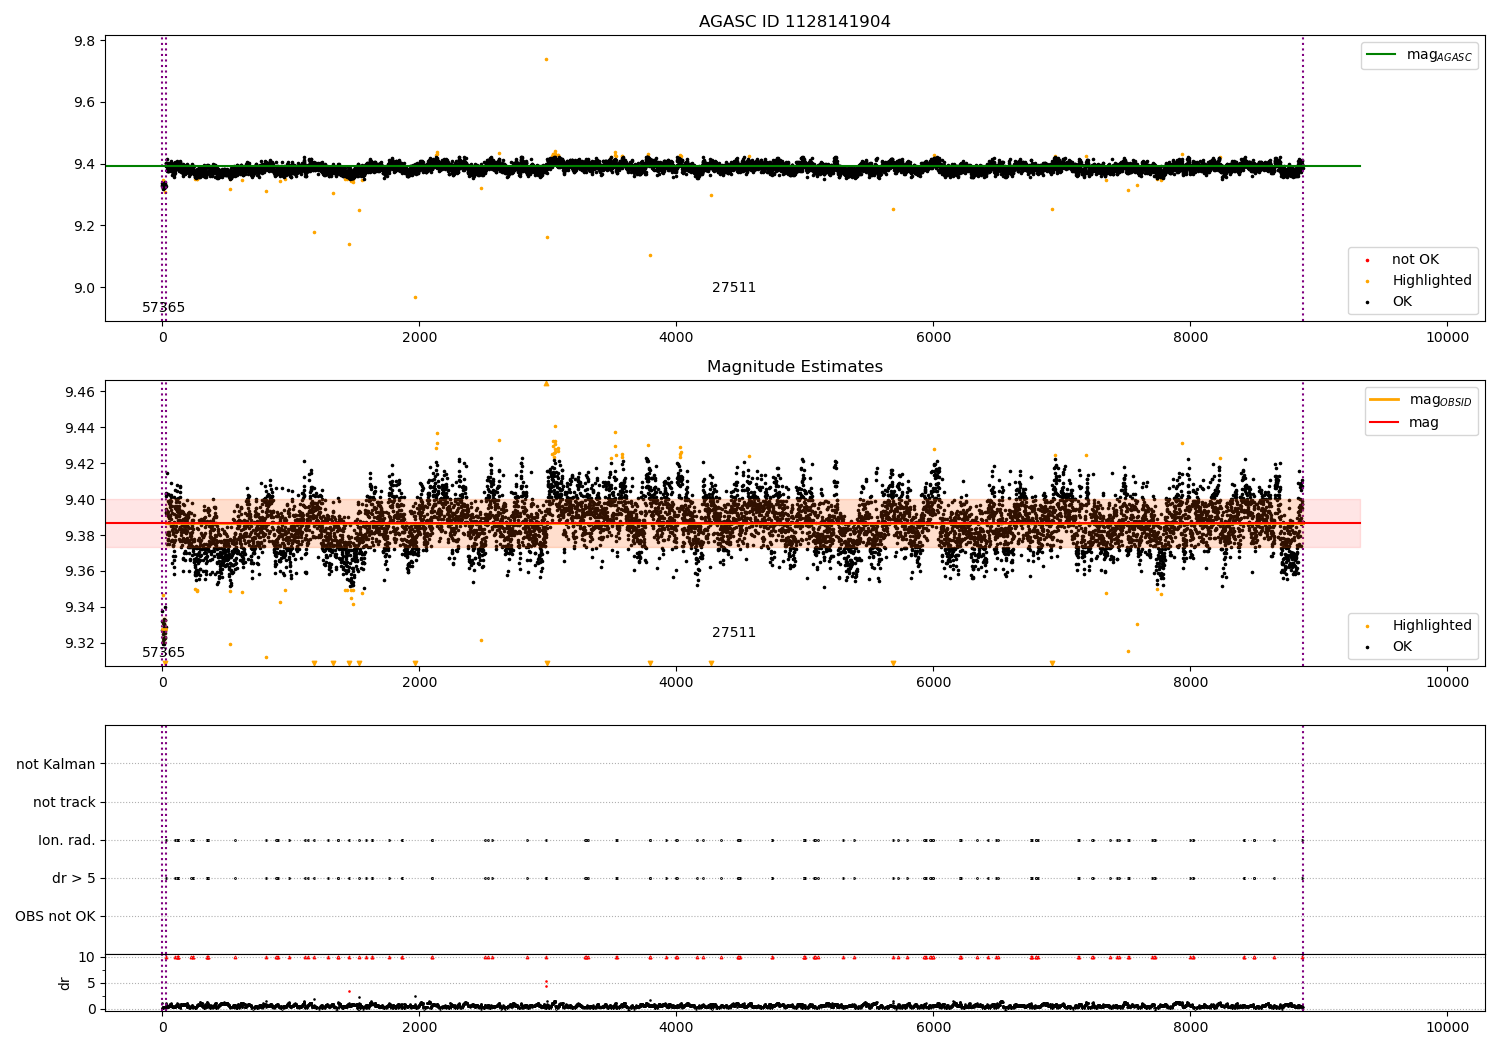1500x1050 pixels.
Task: Click the 5 tick label on dr axis
Action: (x=91, y=983)
